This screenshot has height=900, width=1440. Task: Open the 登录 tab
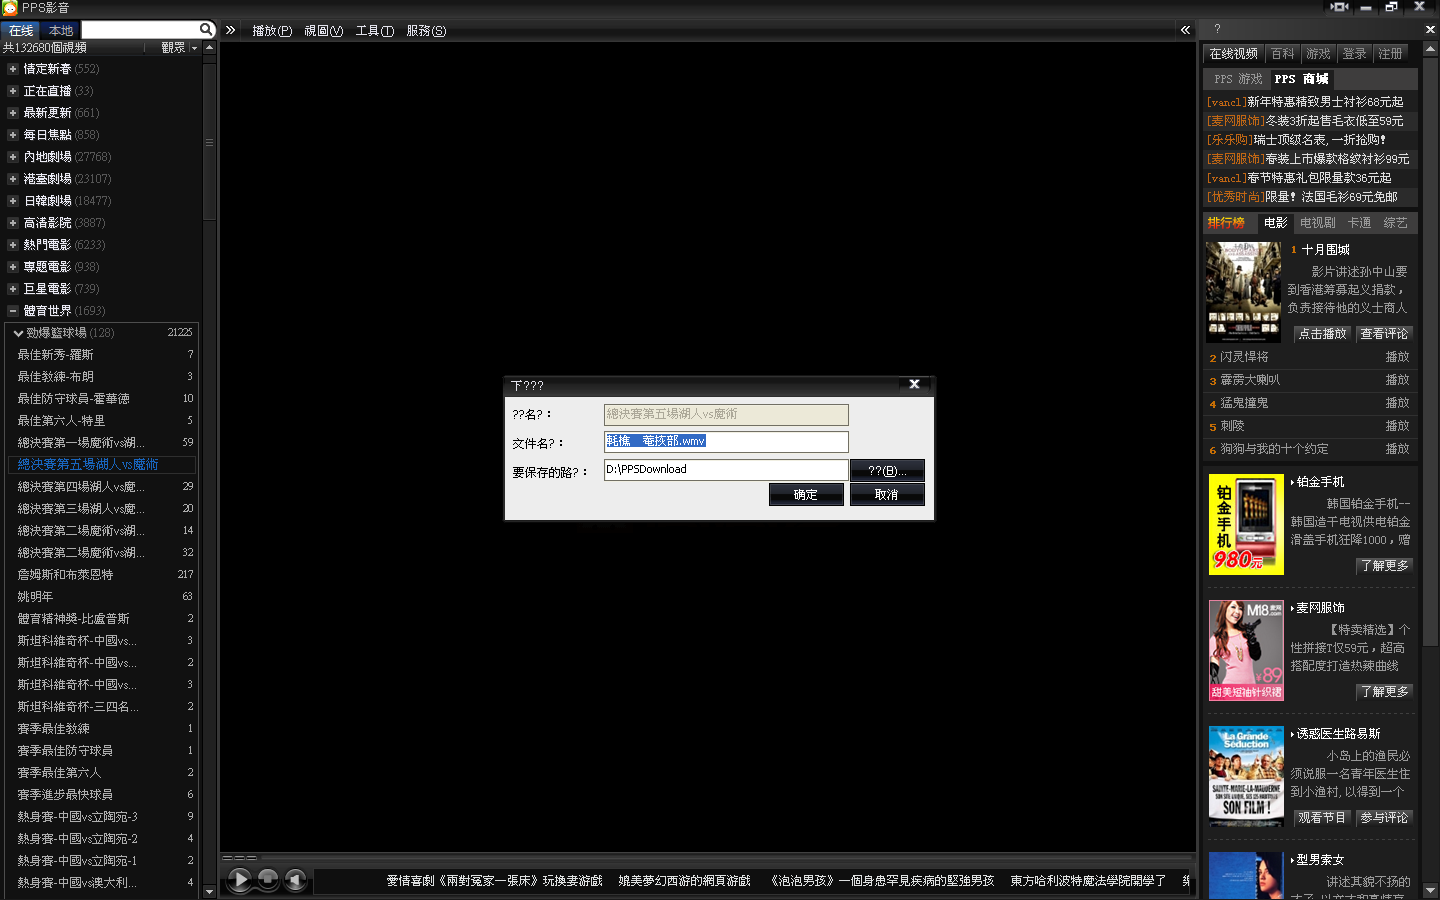[x=1354, y=54]
